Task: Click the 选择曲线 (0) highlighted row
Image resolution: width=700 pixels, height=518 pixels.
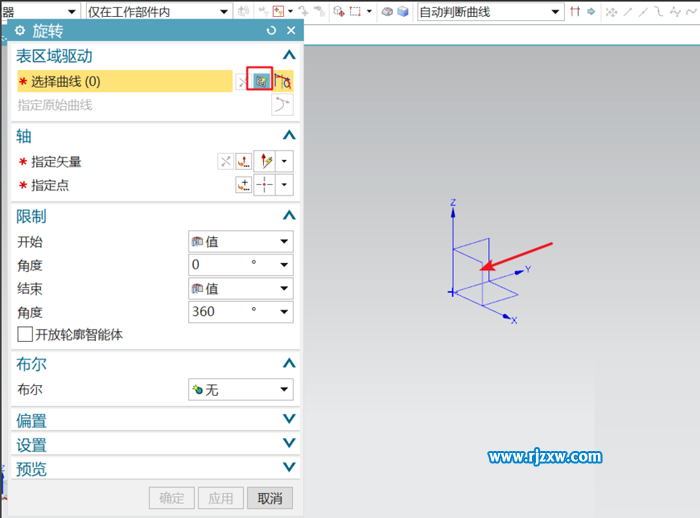Action: click(125, 81)
